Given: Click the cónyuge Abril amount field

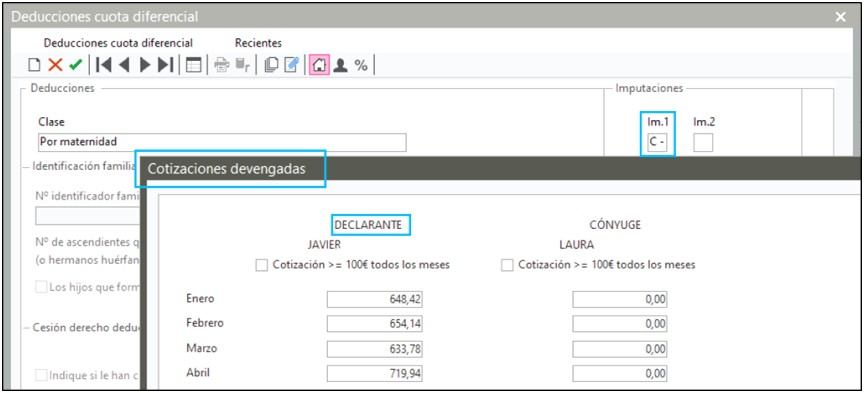Looking at the screenshot, I should 620,374.
